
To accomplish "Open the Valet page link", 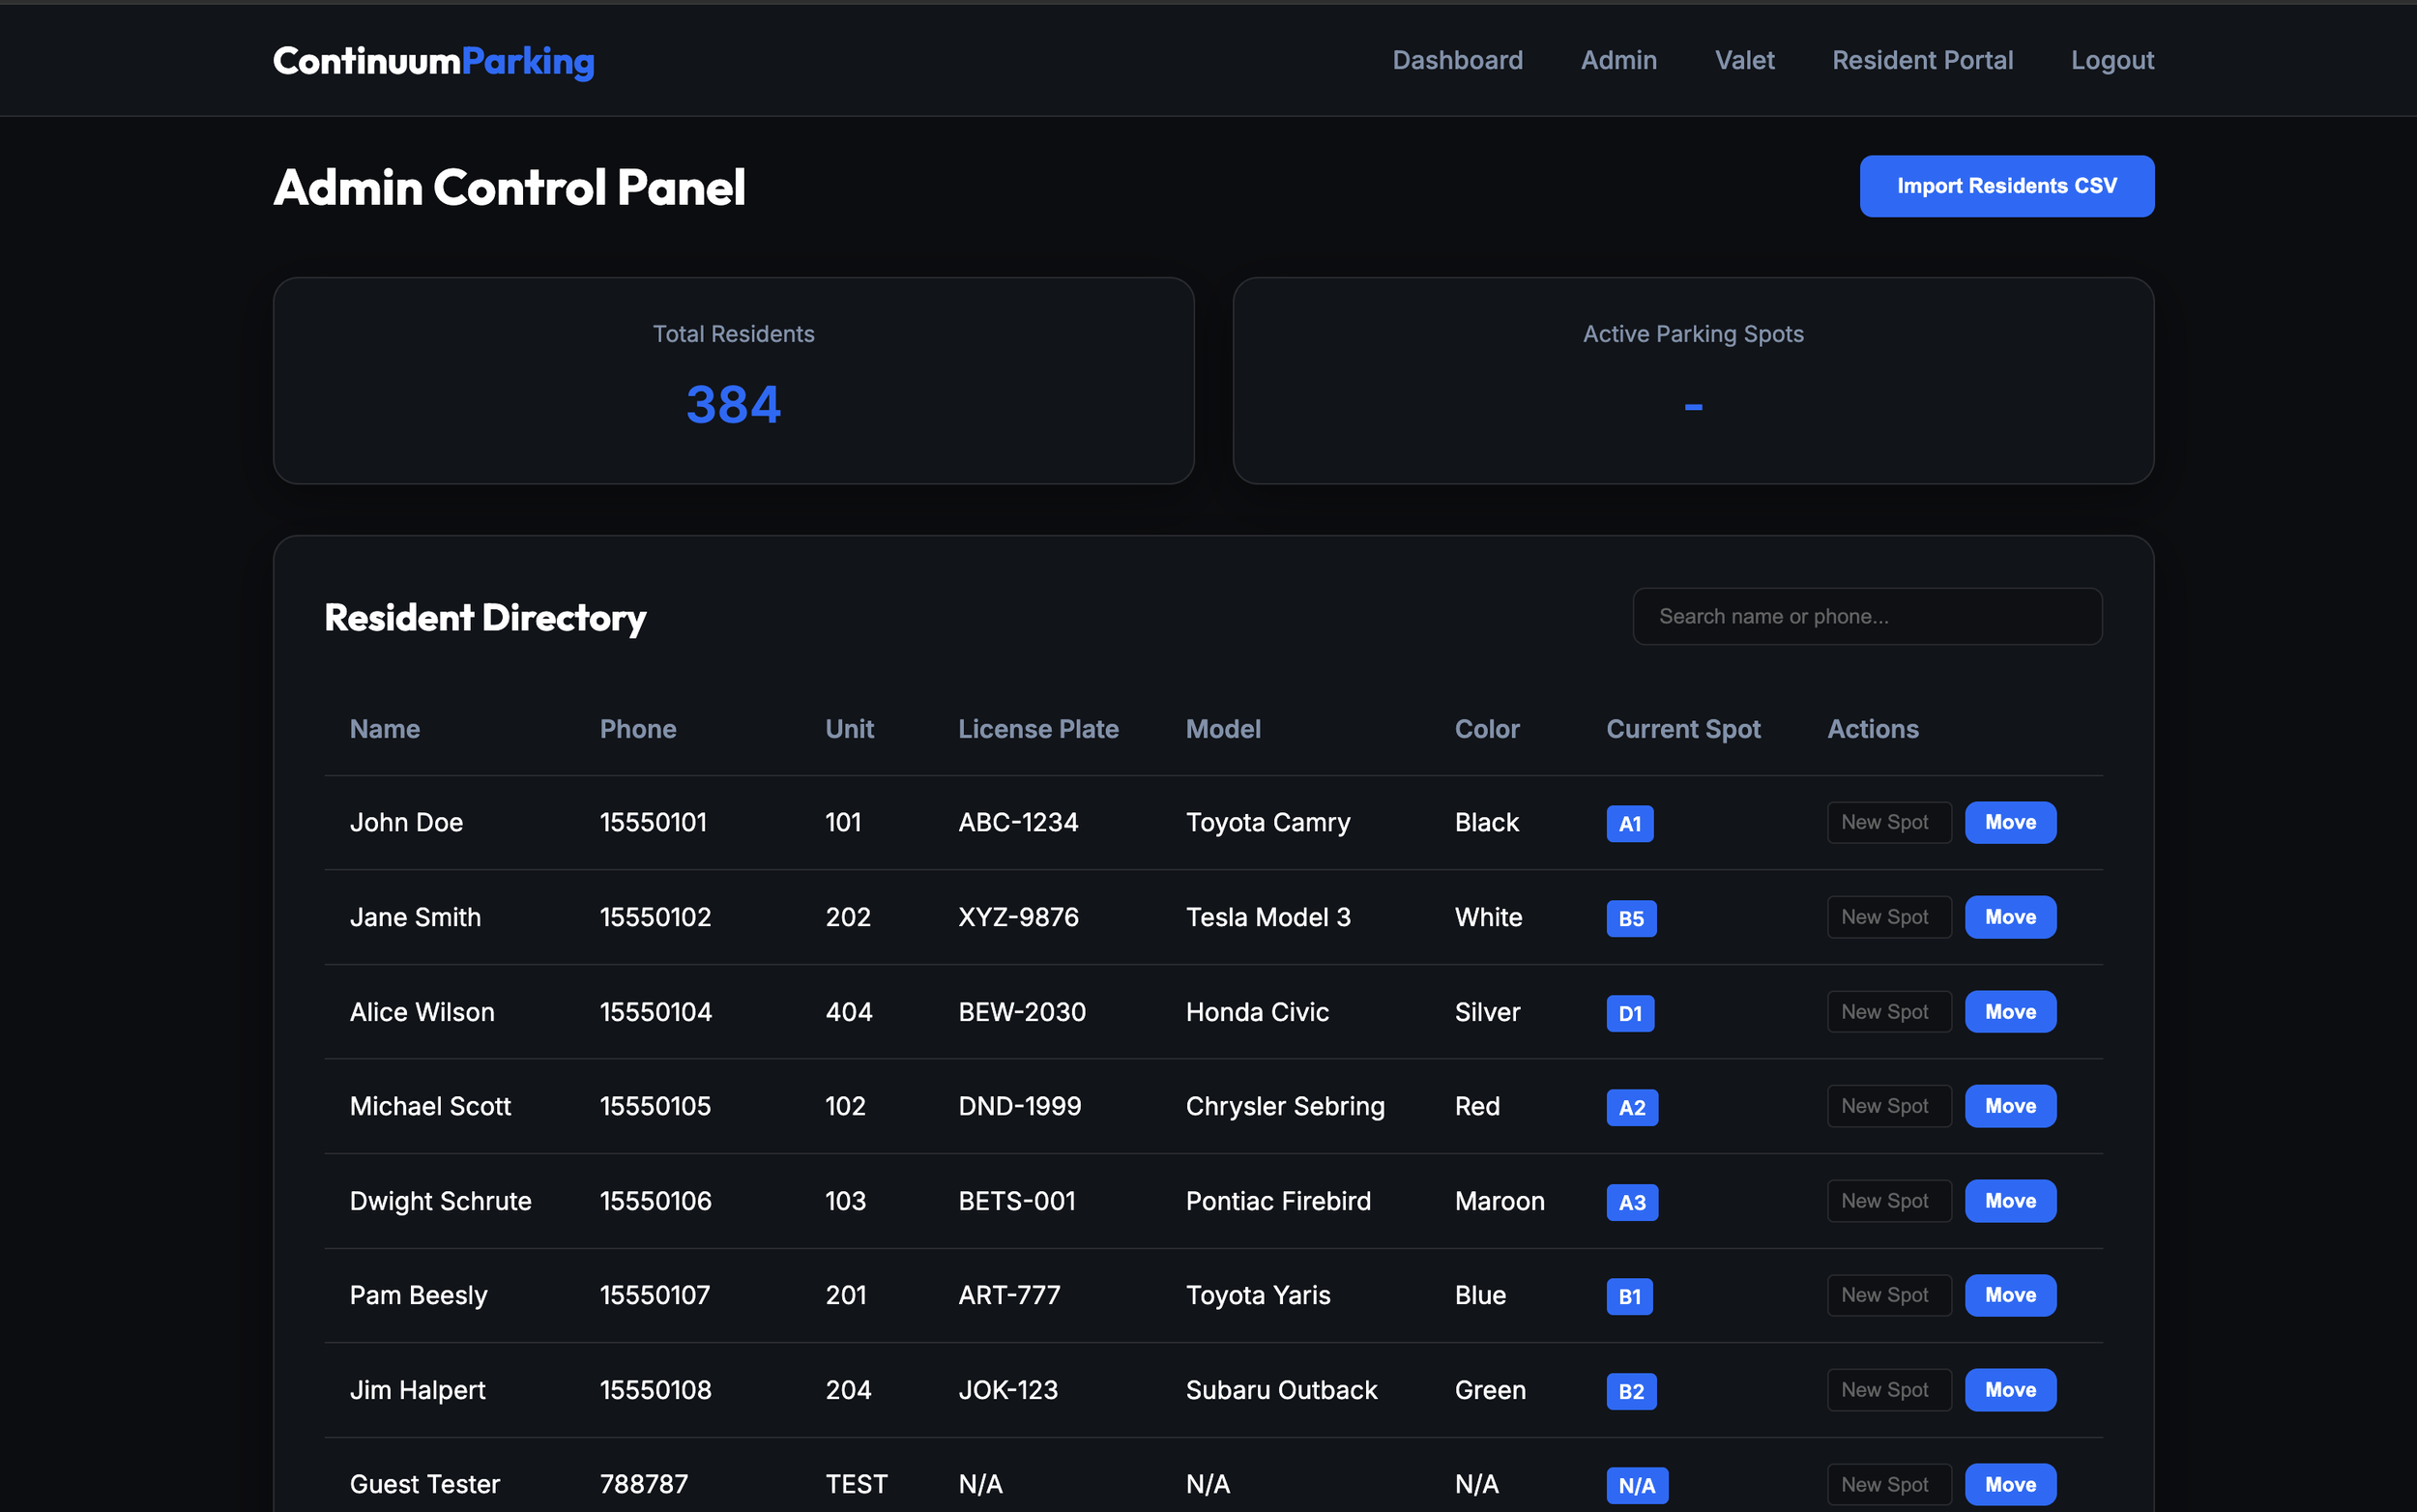I will pyautogui.click(x=1744, y=60).
